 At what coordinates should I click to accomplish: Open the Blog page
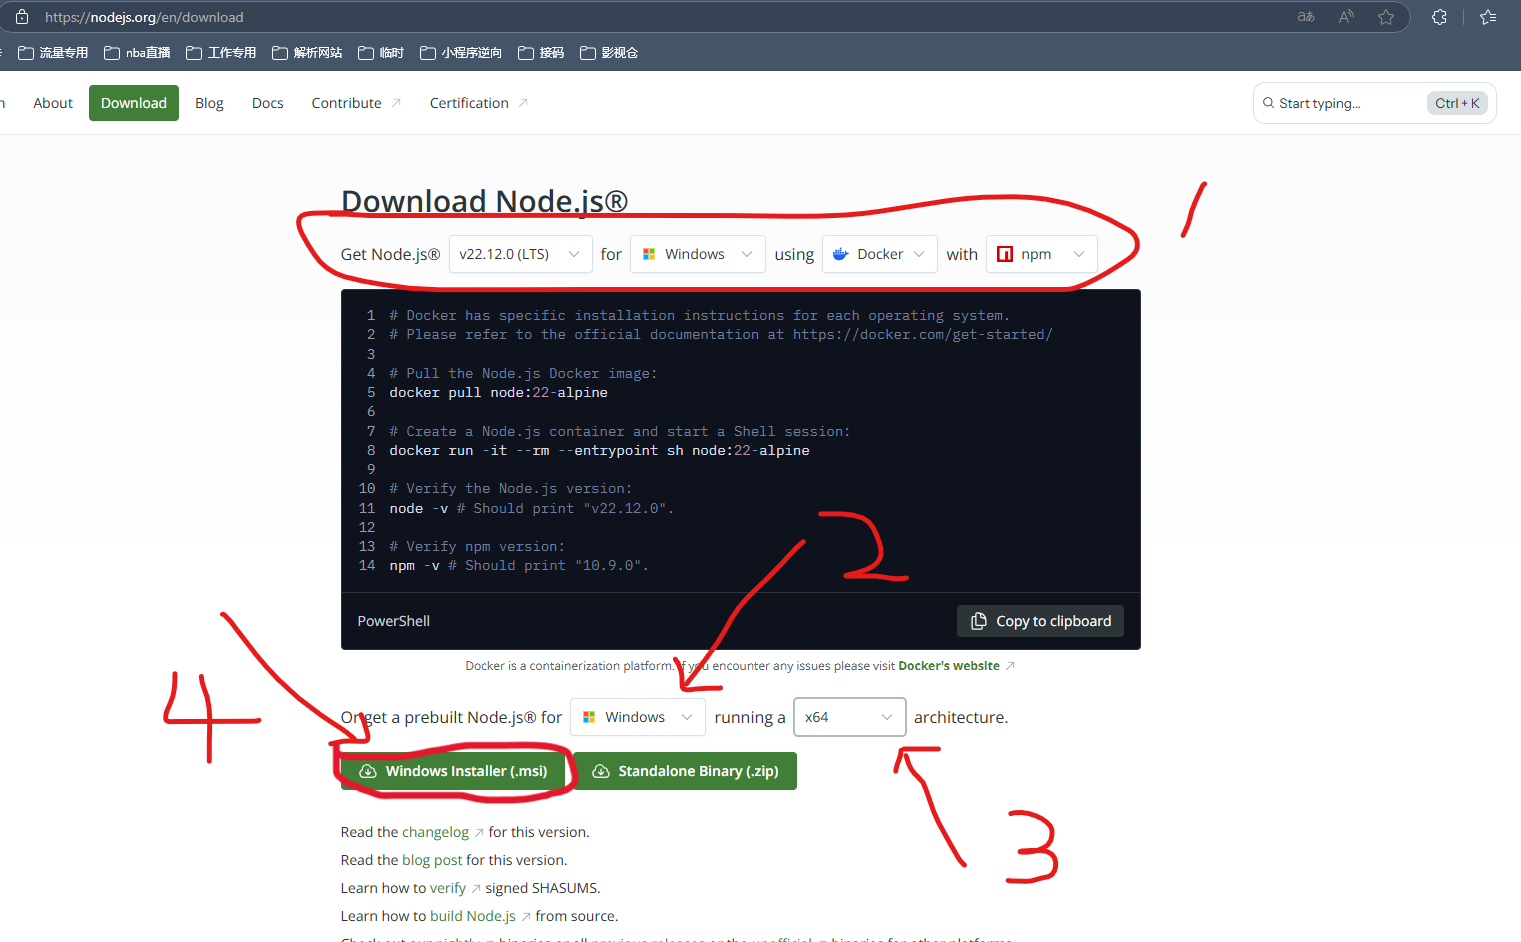(x=209, y=103)
